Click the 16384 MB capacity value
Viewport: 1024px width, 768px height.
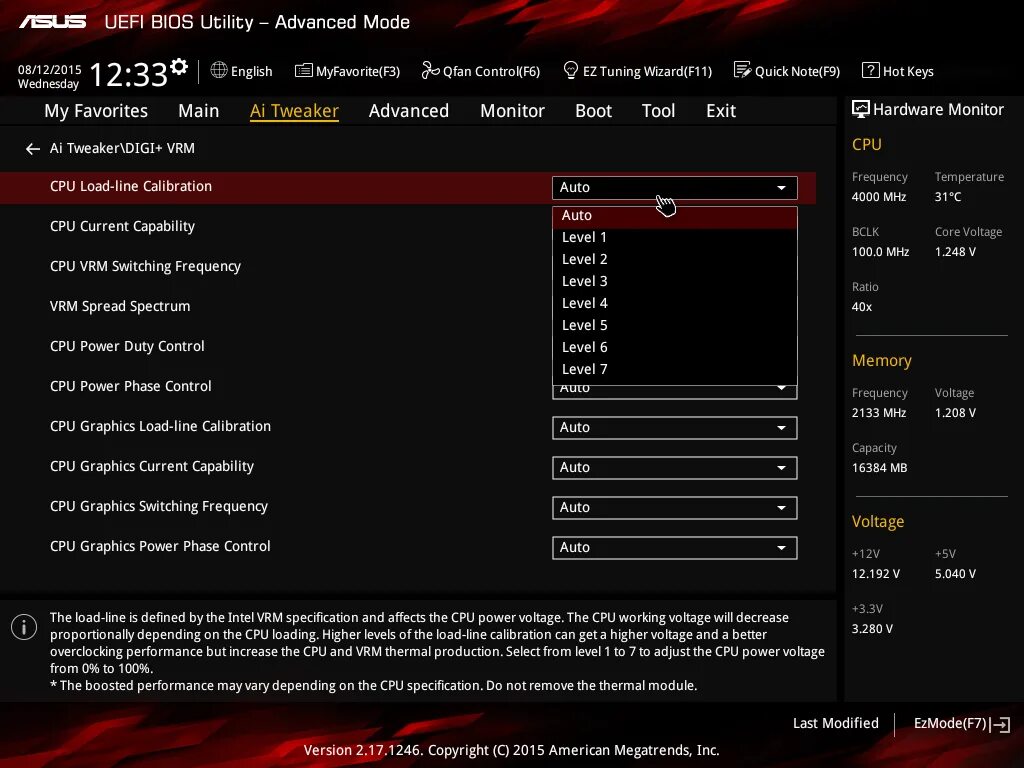(x=879, y=468)
